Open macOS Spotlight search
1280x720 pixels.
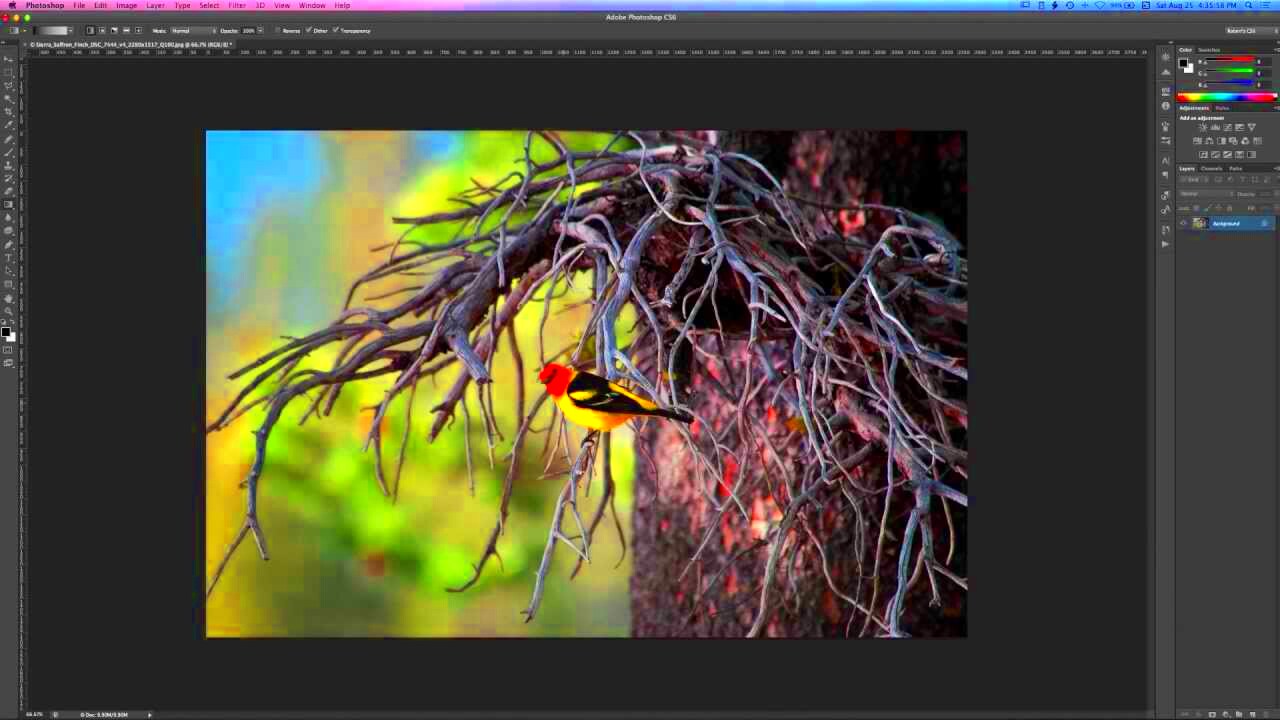tap(1249, 5)
